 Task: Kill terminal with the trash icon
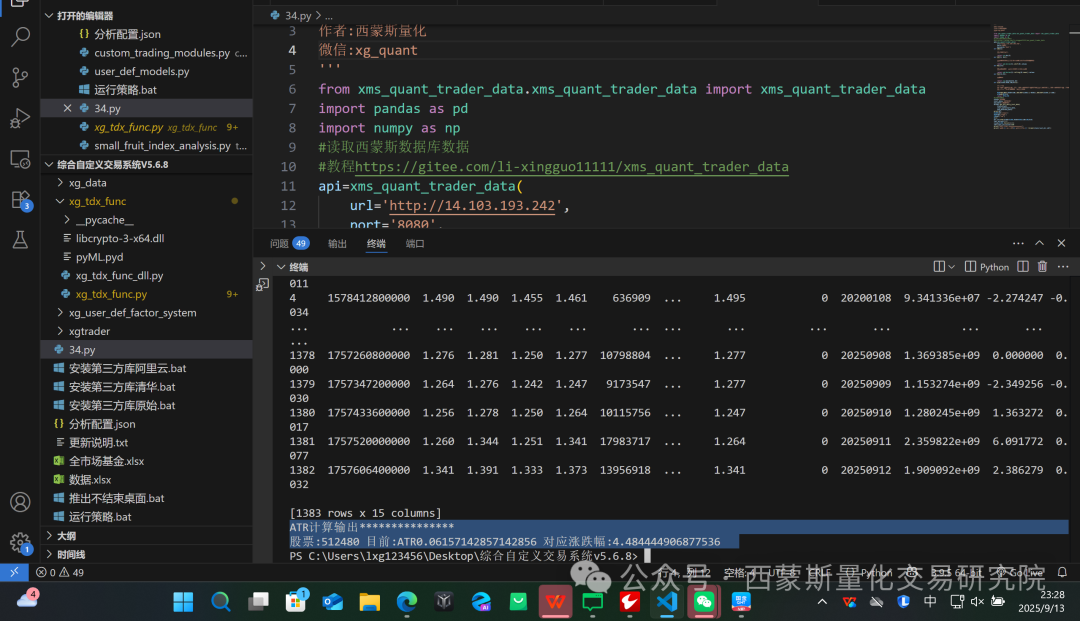(1042, 266)
